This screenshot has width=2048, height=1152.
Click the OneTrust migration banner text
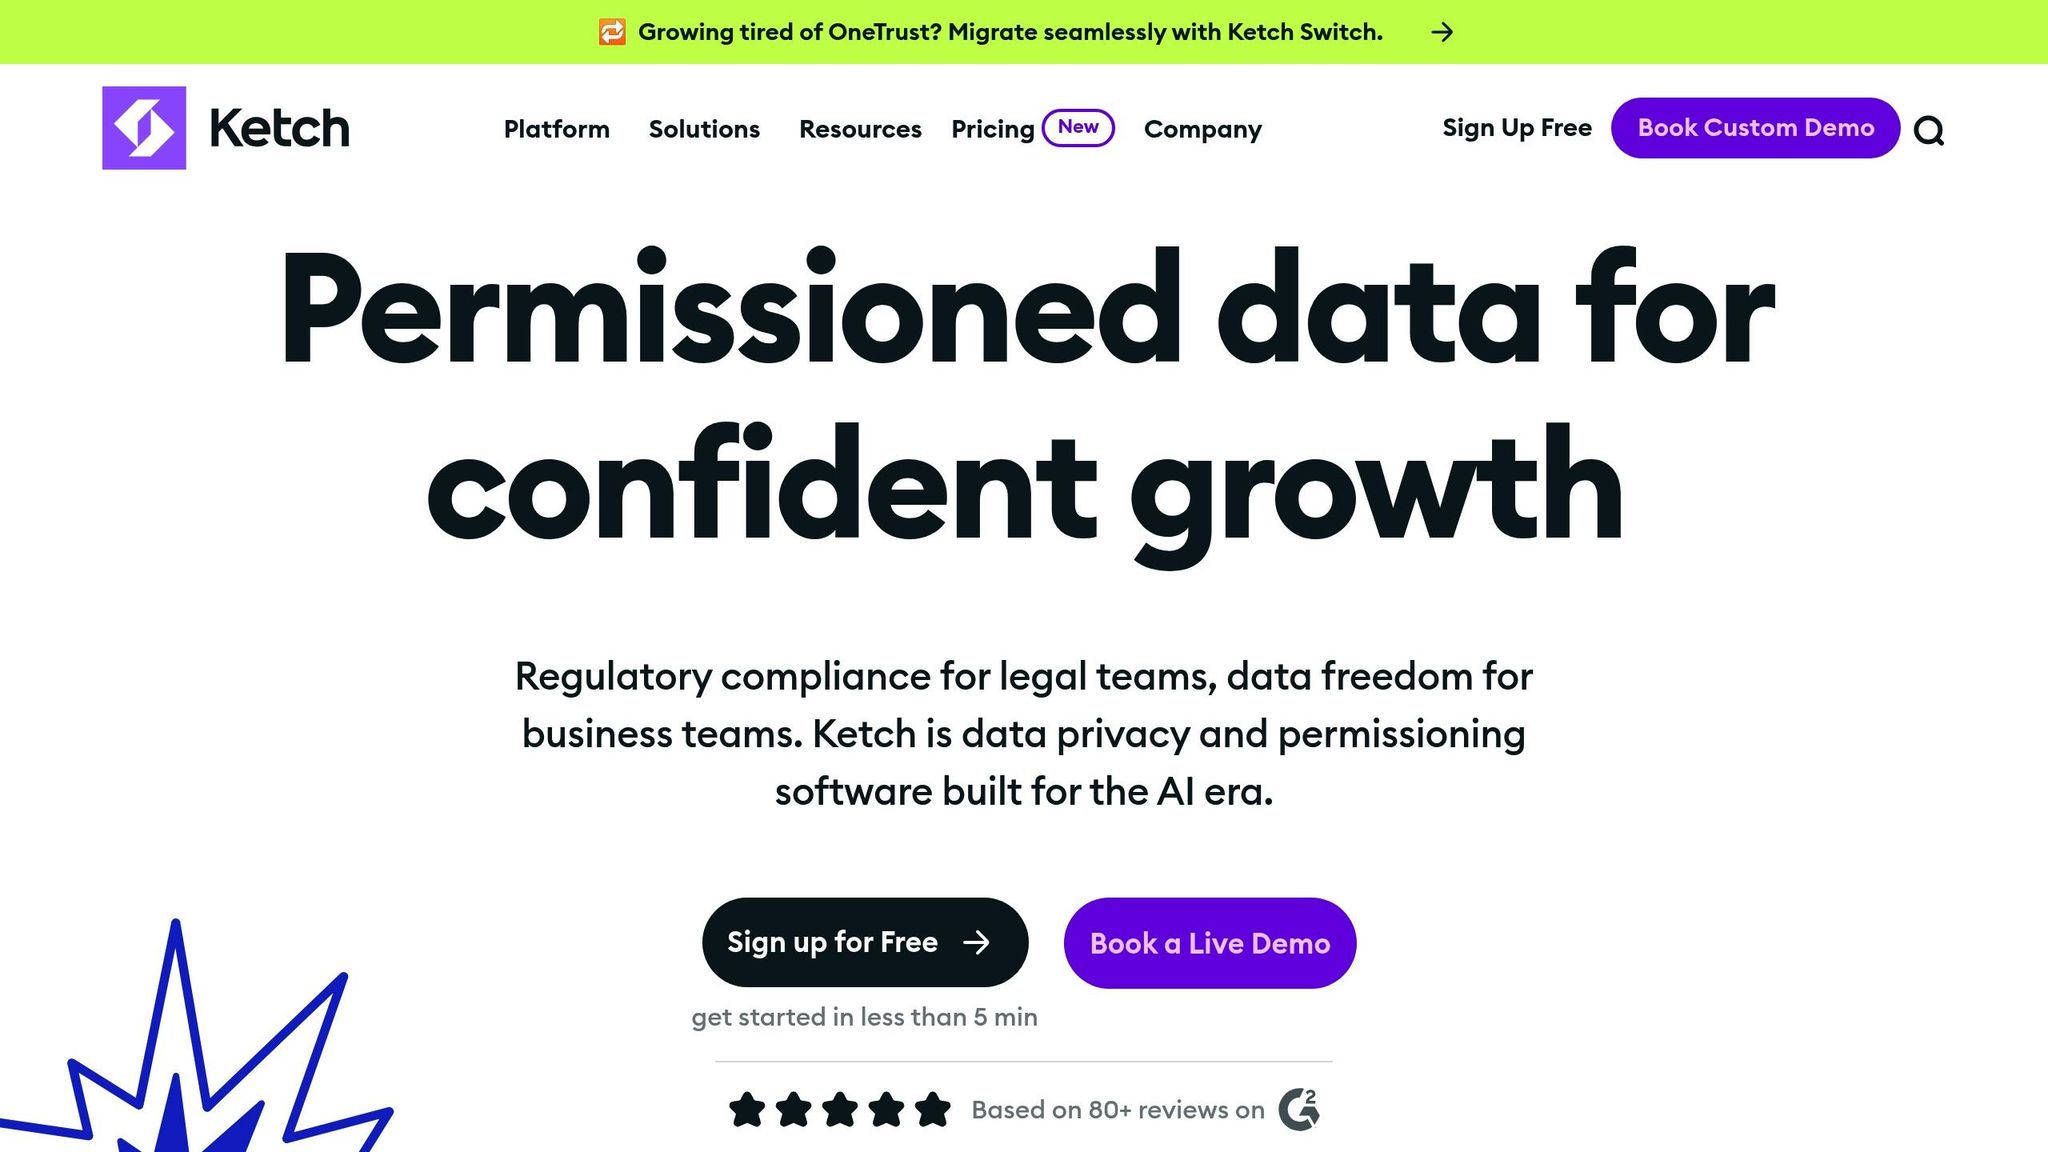1010,32
